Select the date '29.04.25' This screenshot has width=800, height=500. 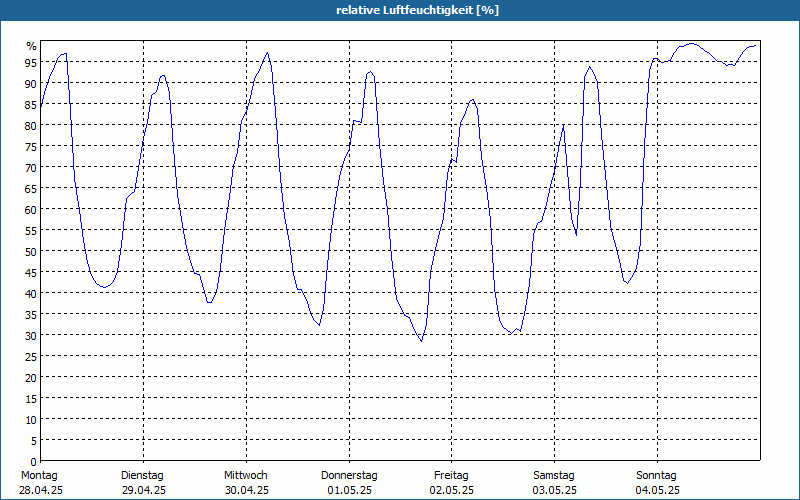(x=144, y=490)
